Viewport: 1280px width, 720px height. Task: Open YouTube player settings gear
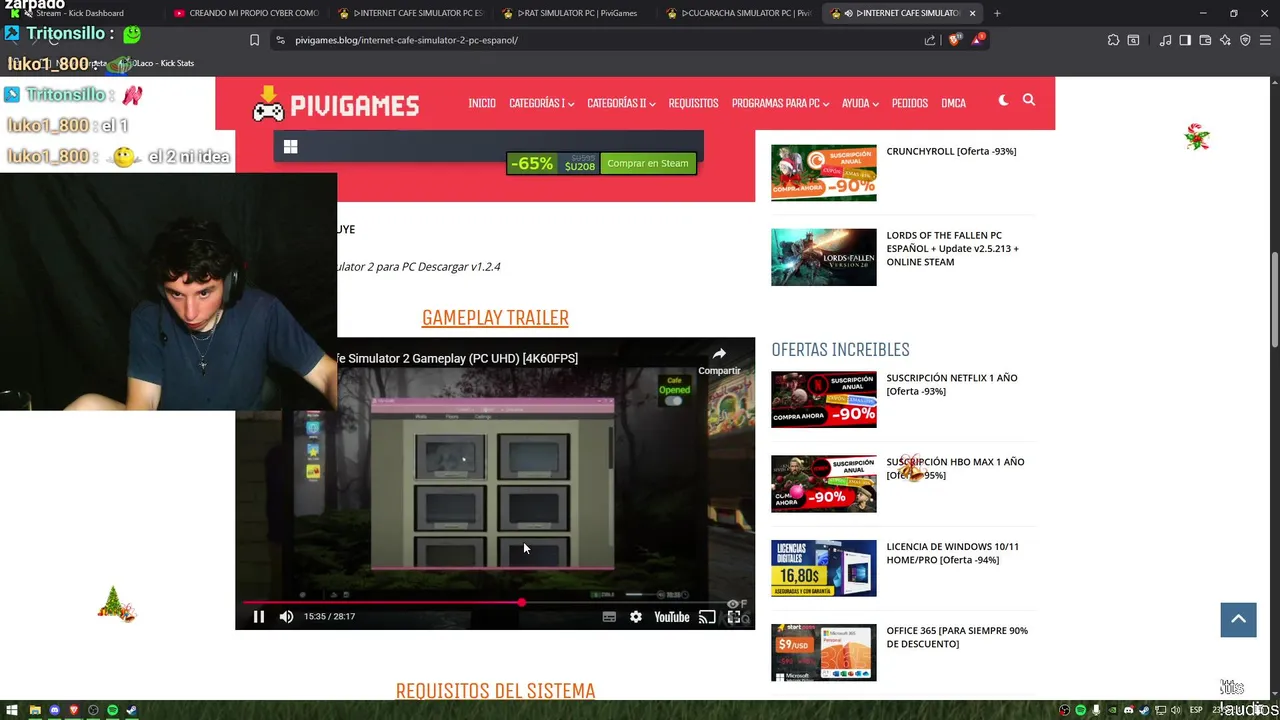pyautogui.click(x=636, y=617)
